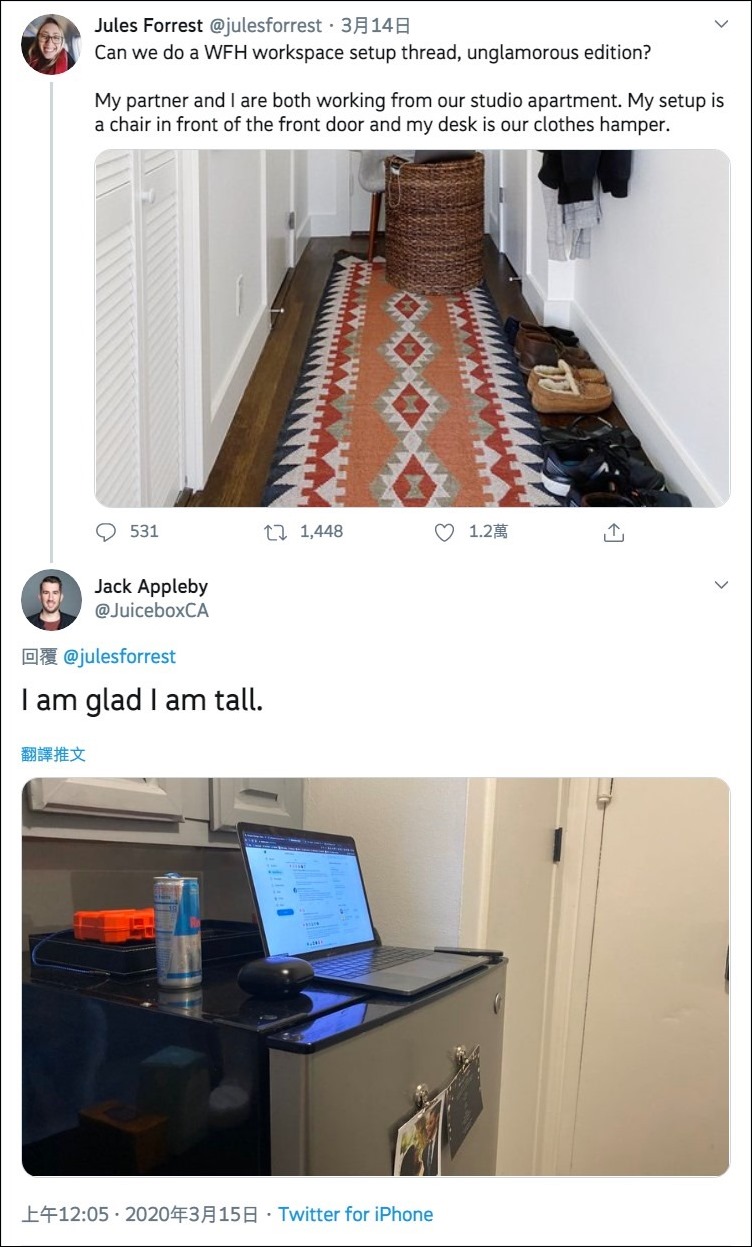Click the Jules Forrest display name
The image size is (752, 1247).
149,25
